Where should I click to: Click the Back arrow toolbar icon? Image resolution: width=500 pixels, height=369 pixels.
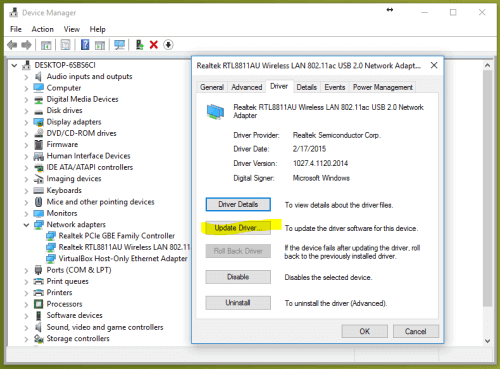click(12, 45)
